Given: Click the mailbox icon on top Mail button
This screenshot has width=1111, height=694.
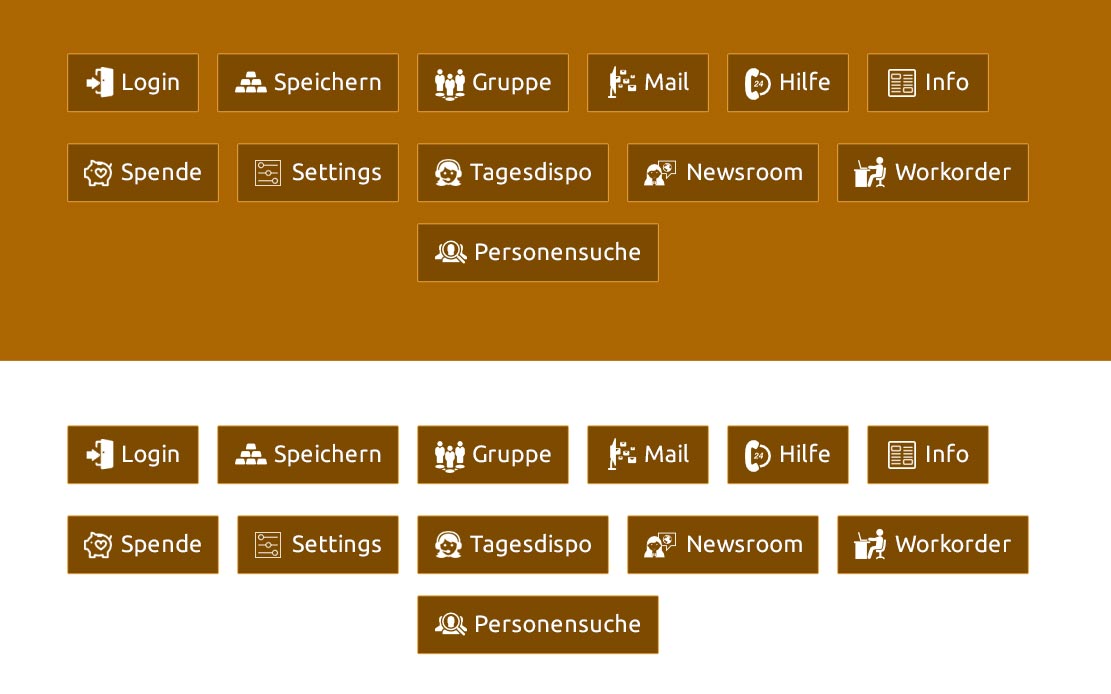Looking at the screenshot, I should 622,82.
